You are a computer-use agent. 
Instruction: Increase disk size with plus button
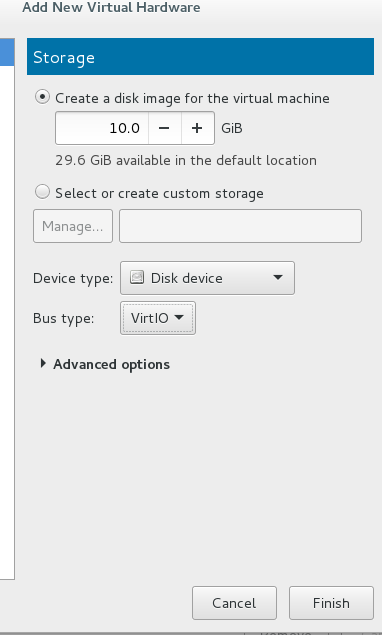click(x=197, y=128)
